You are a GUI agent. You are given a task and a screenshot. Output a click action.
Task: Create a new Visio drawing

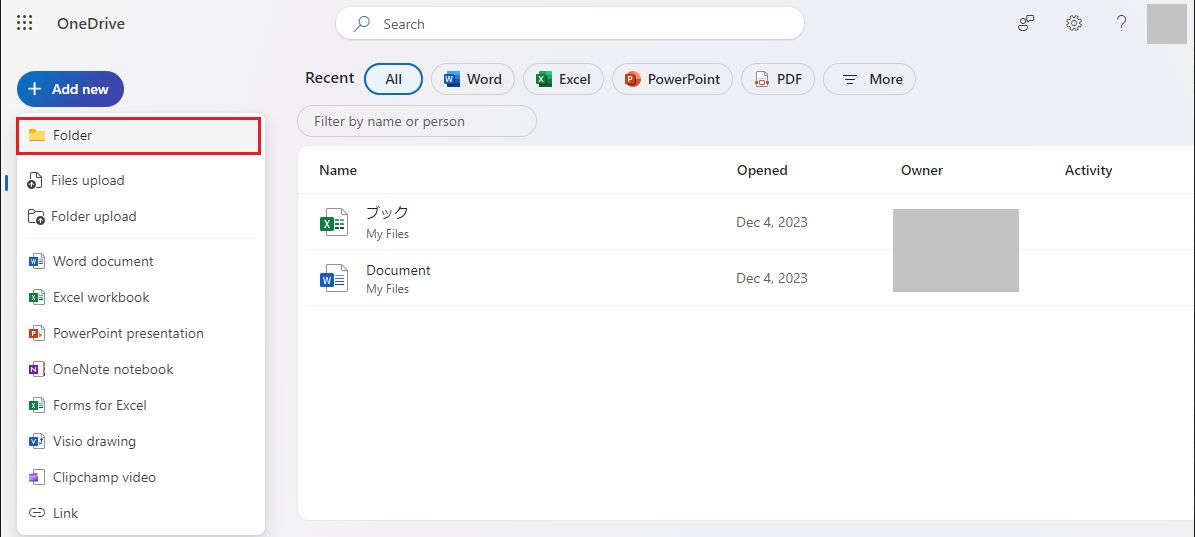(139, 441)
